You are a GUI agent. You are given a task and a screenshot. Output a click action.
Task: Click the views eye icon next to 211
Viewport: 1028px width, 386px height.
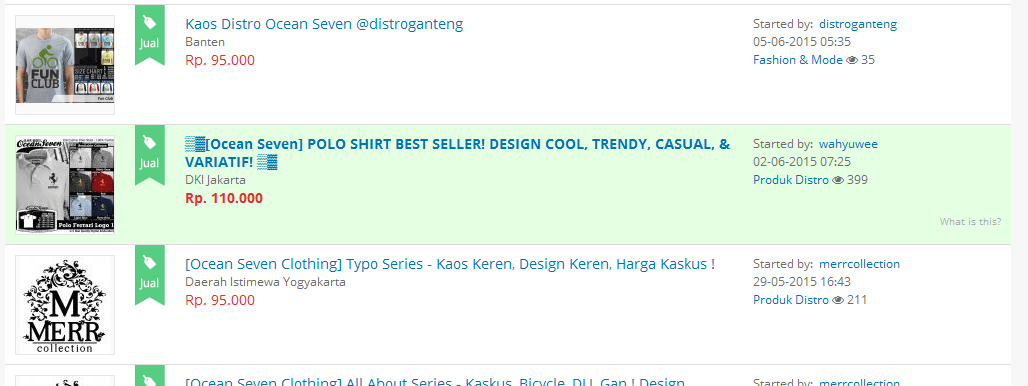[x=838, y=300]
